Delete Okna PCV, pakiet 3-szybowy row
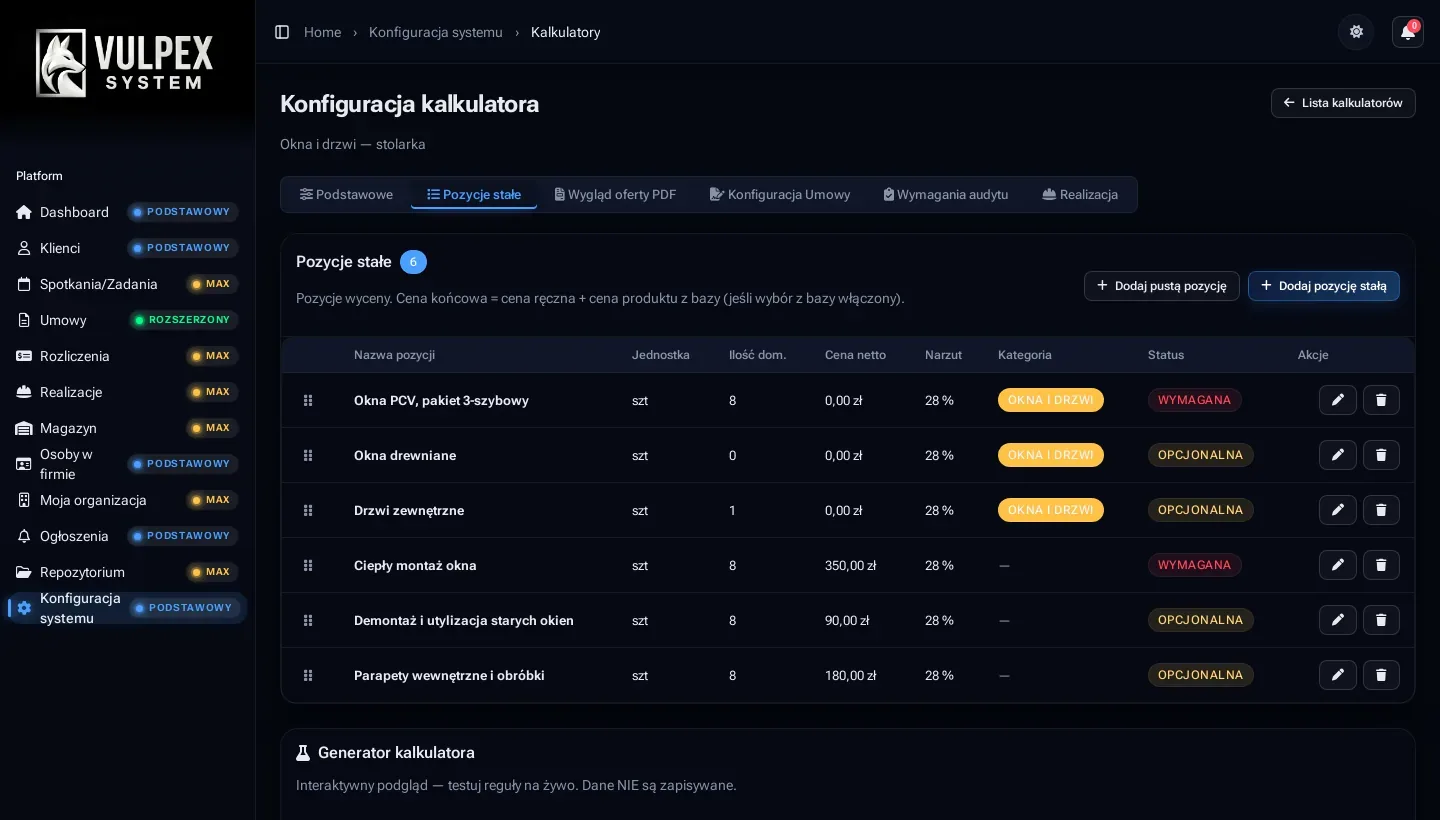 (1381, 400)
